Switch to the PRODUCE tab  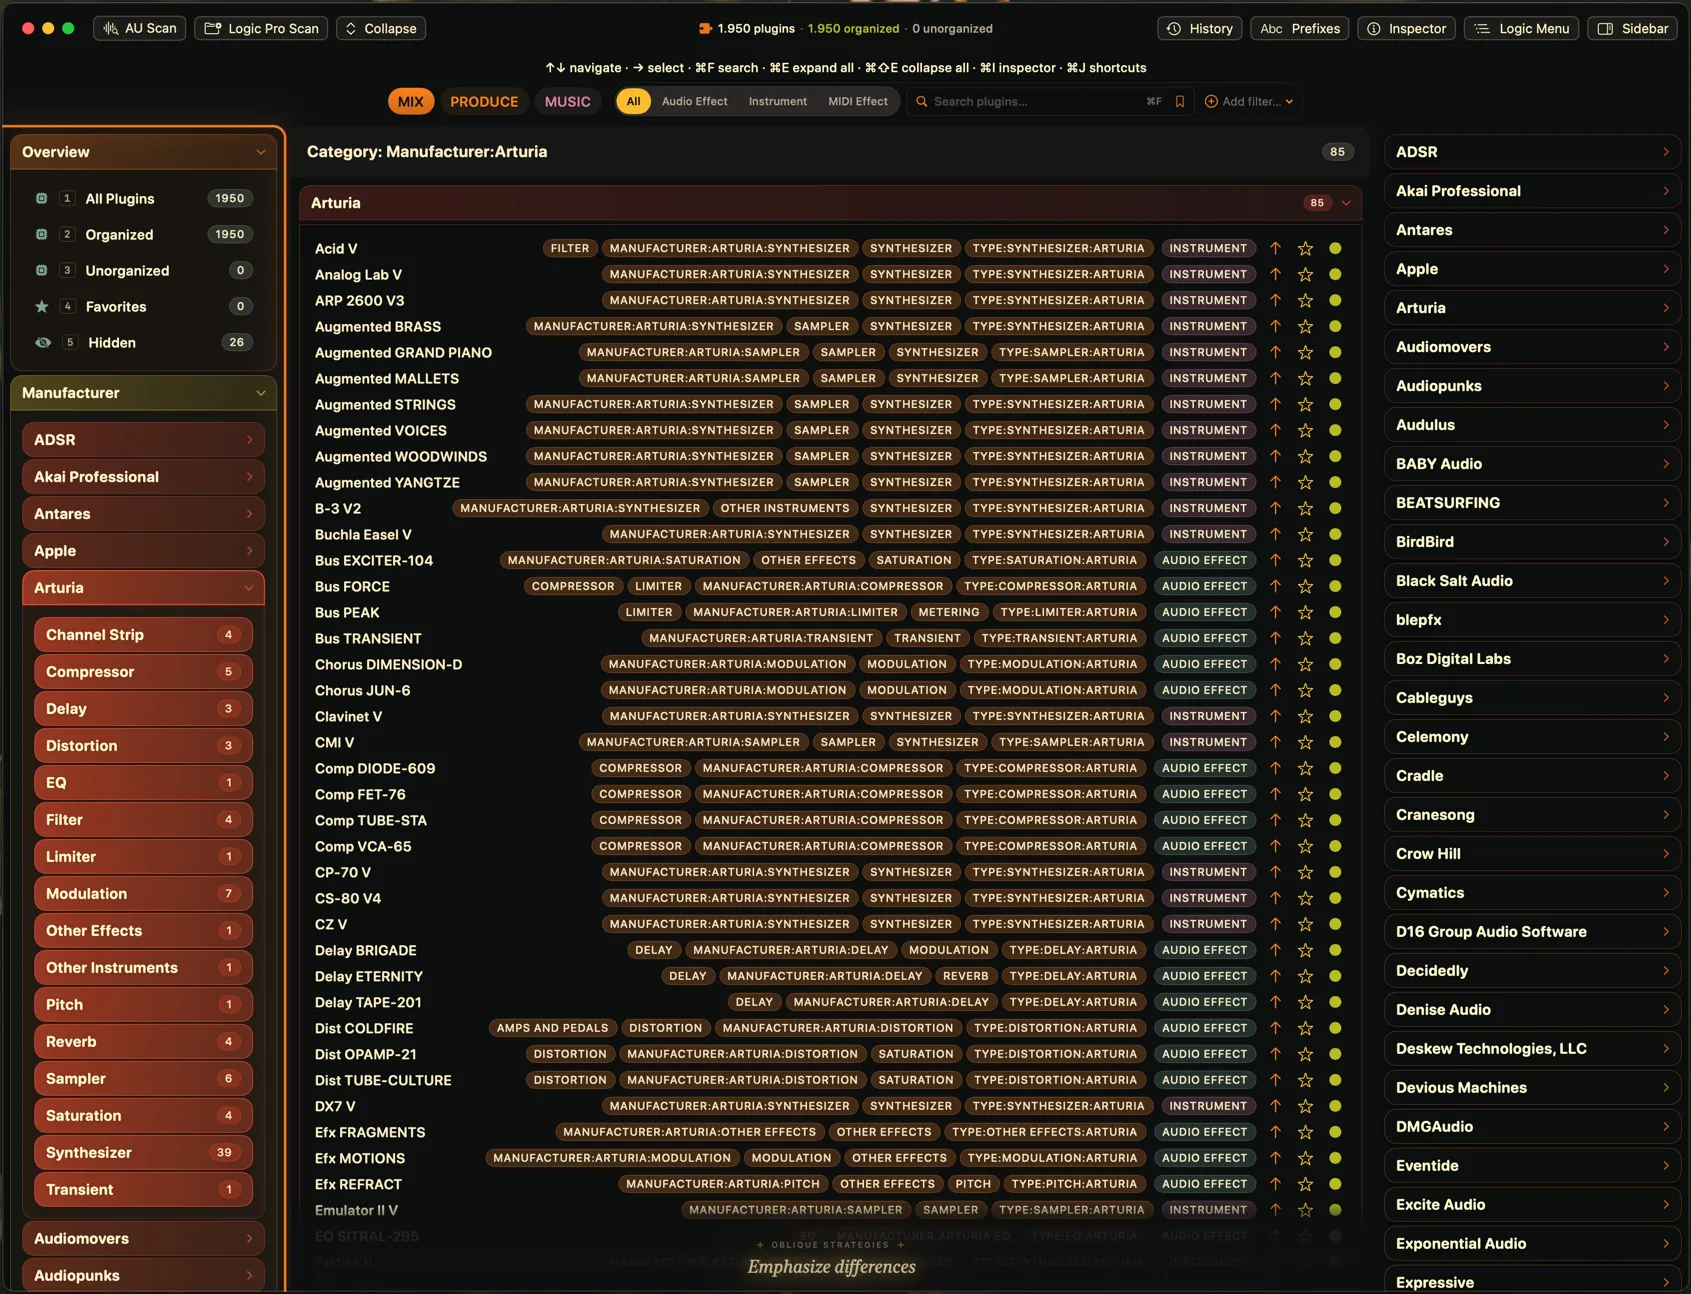484,102
